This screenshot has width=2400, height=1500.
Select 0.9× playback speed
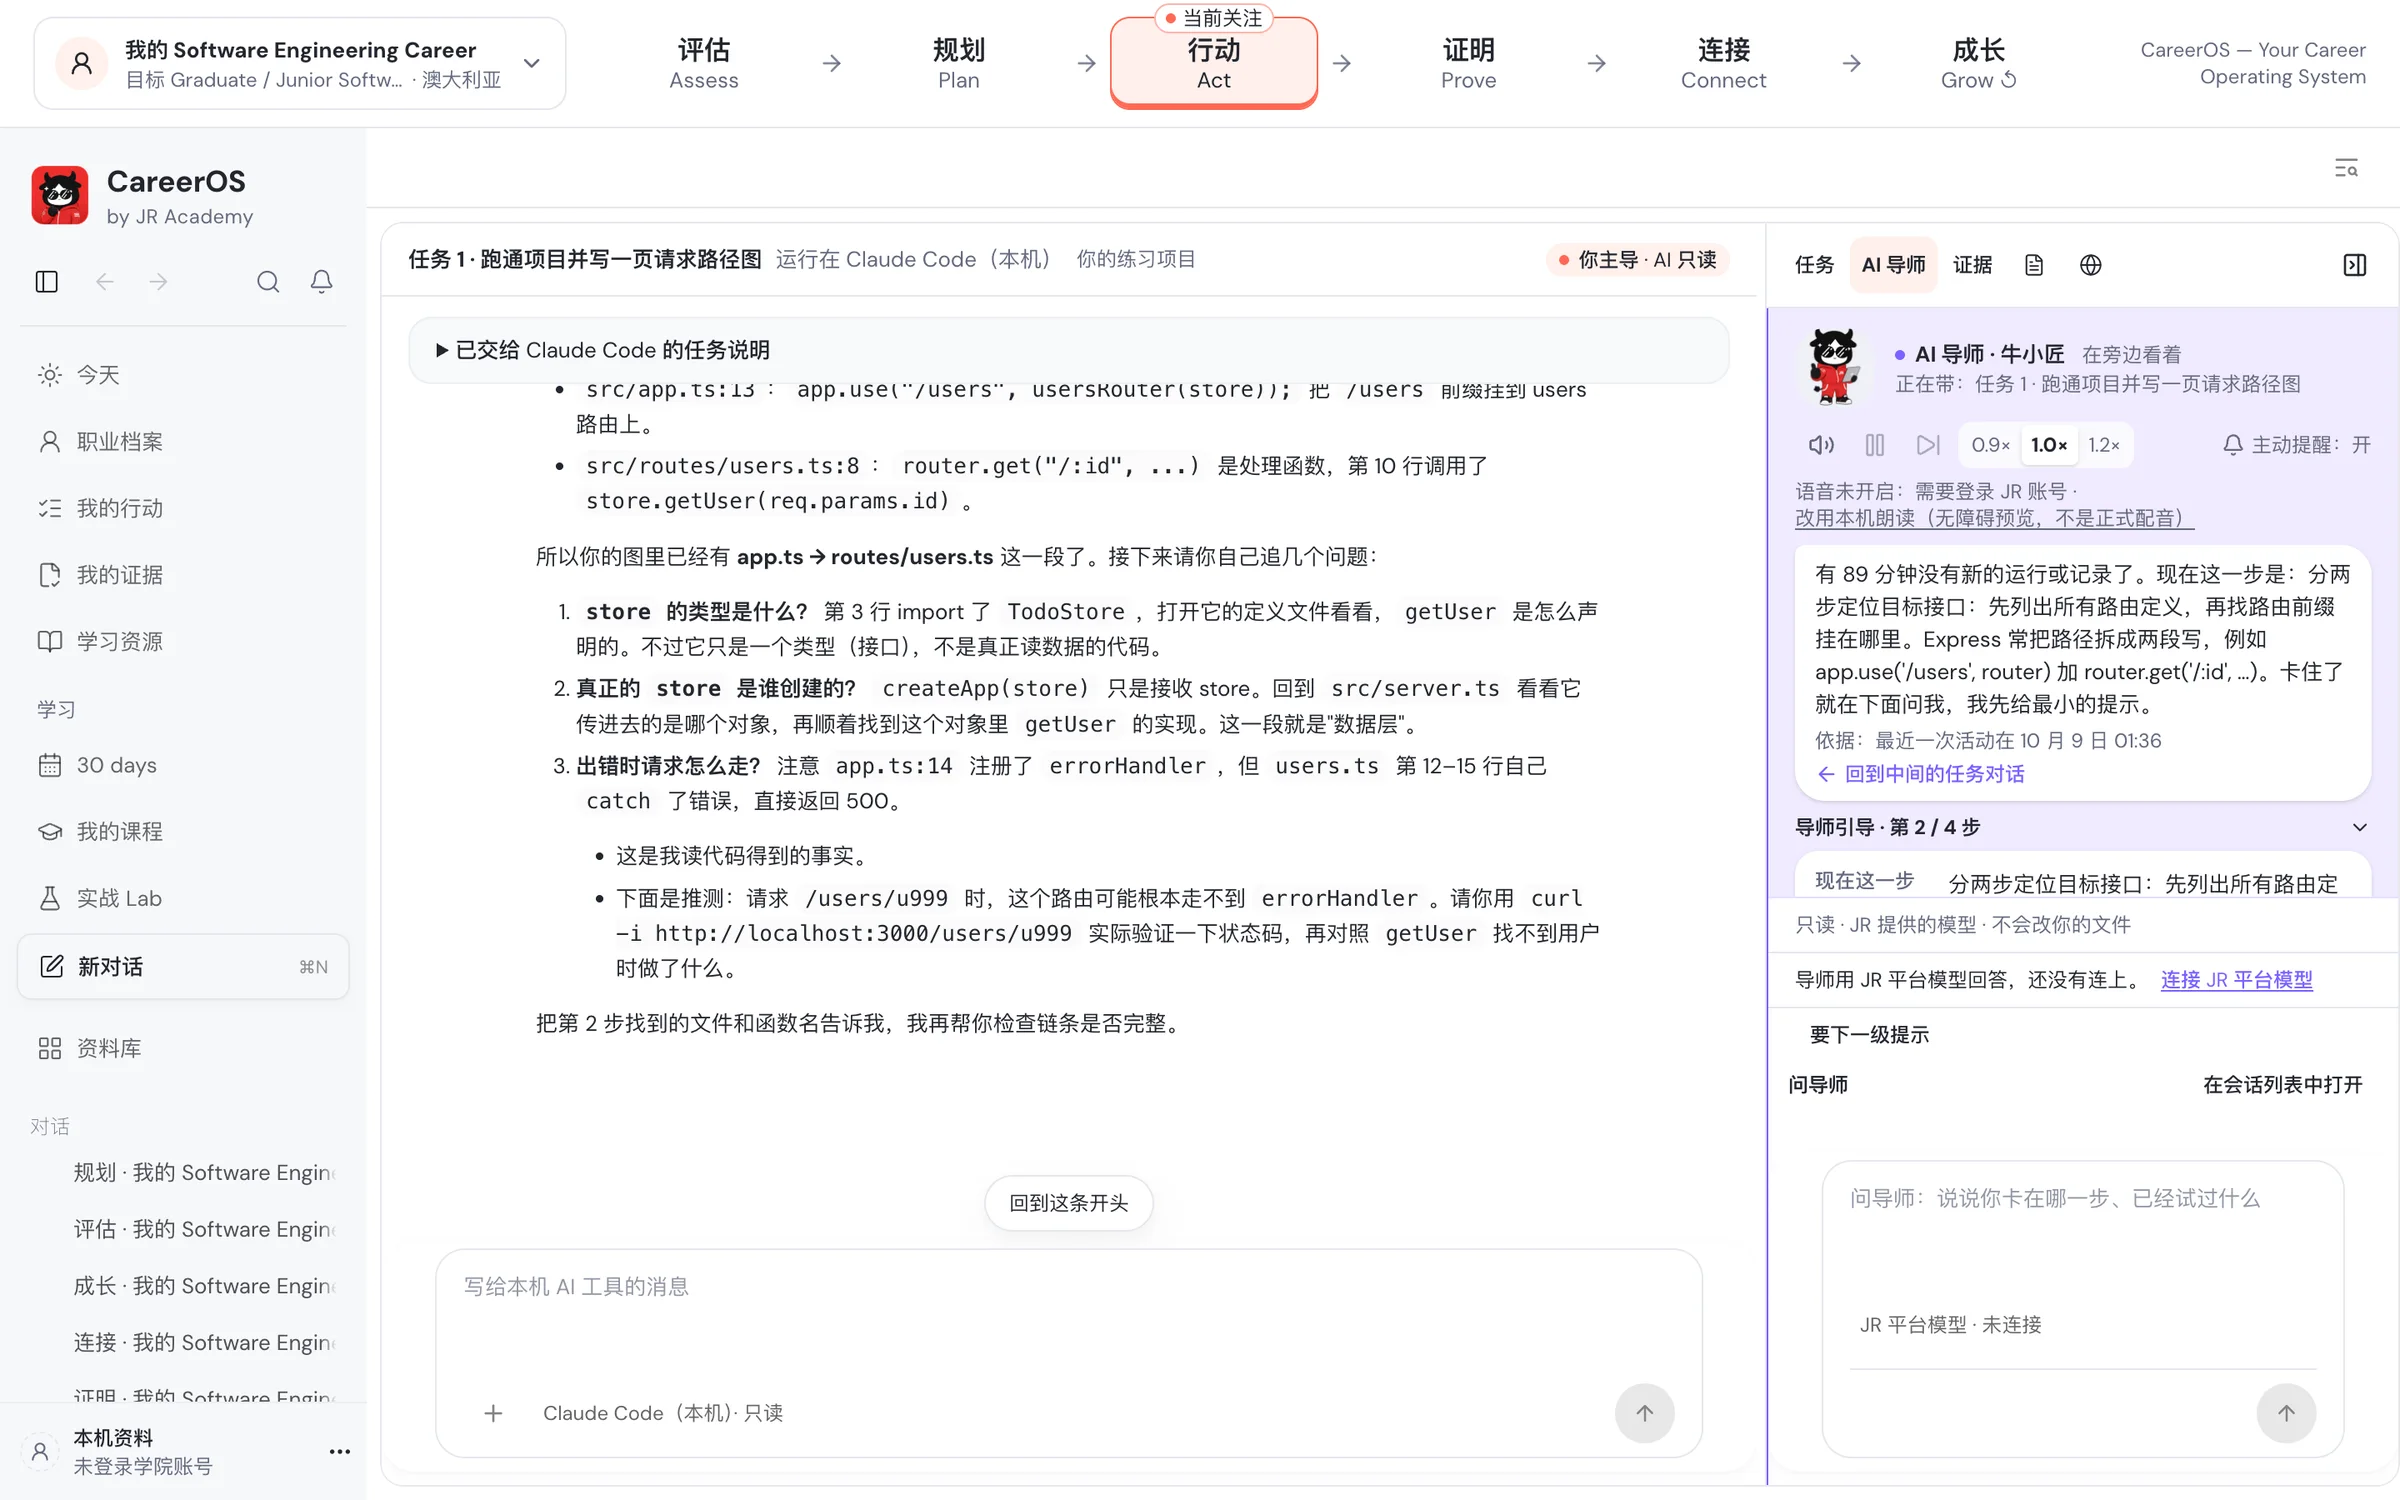1990,445
